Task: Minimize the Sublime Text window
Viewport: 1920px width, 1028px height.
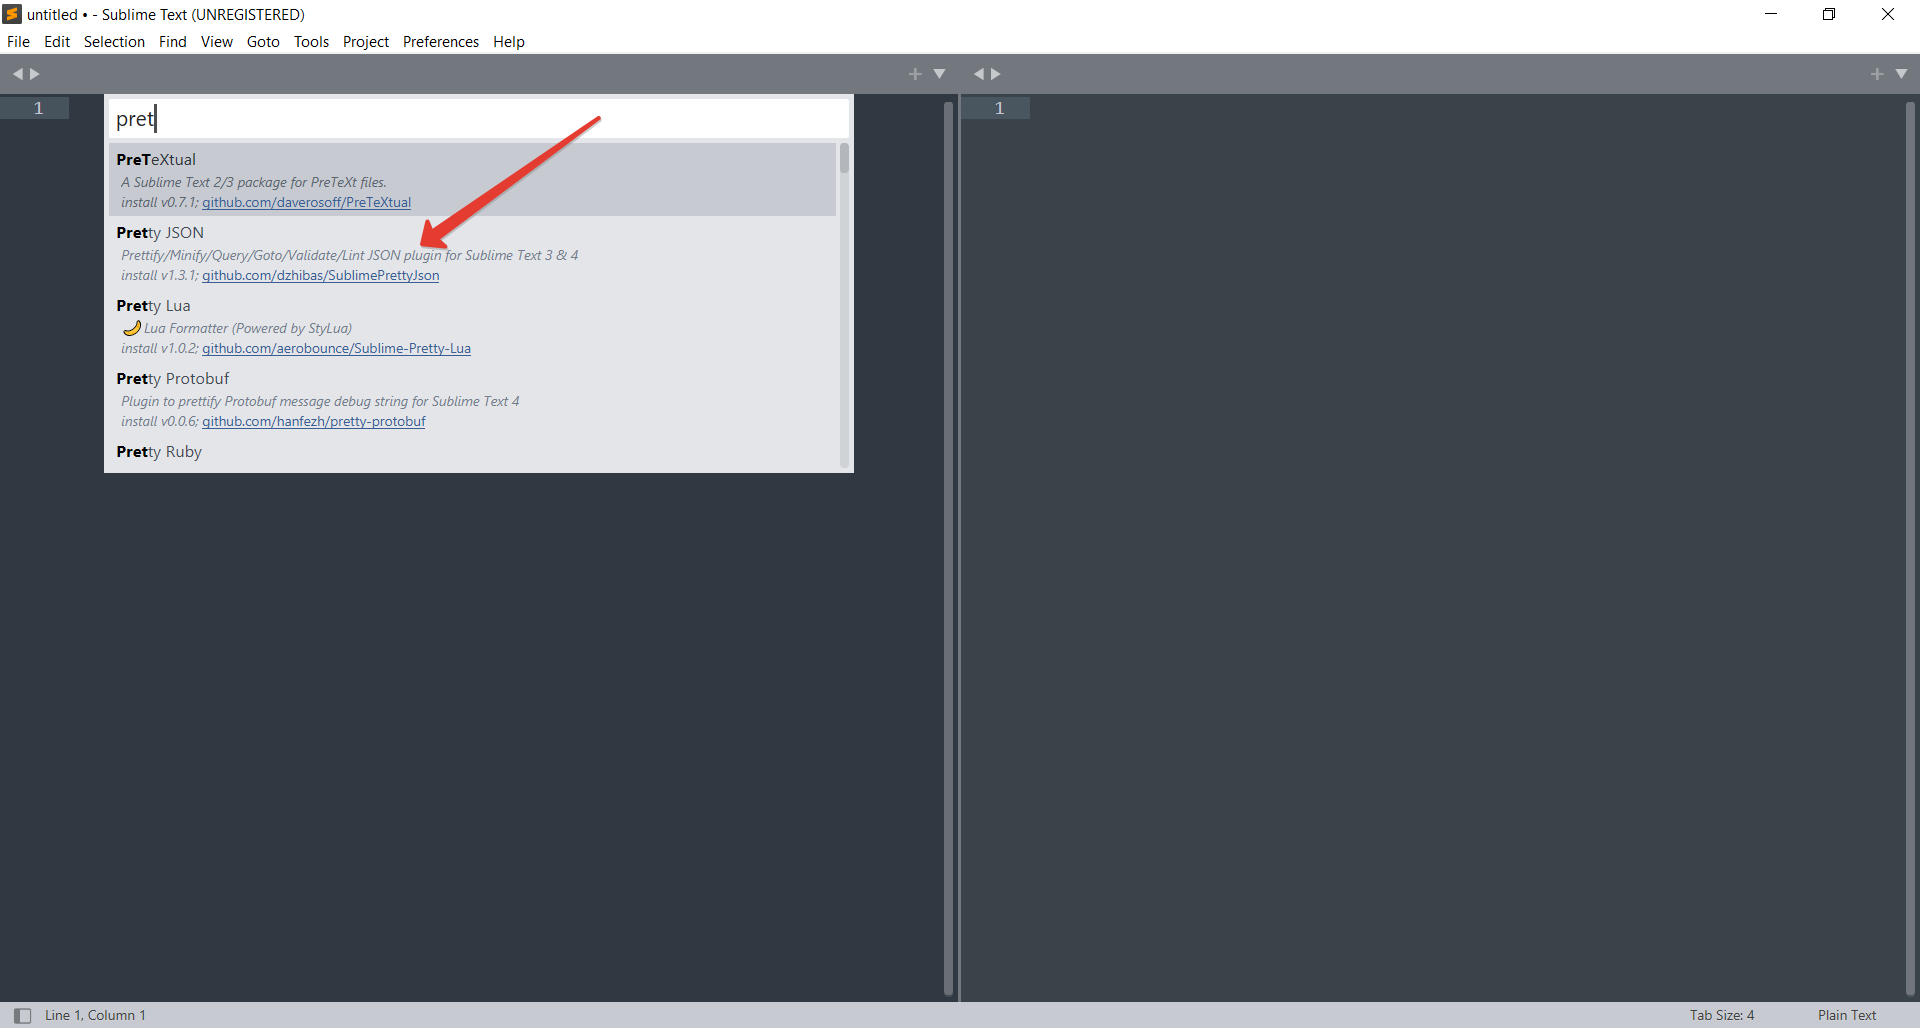Action: tap(1771, 14)
